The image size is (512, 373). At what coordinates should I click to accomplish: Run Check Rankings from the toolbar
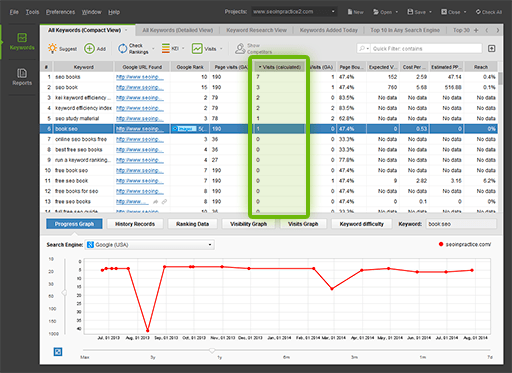pos(133,49)
